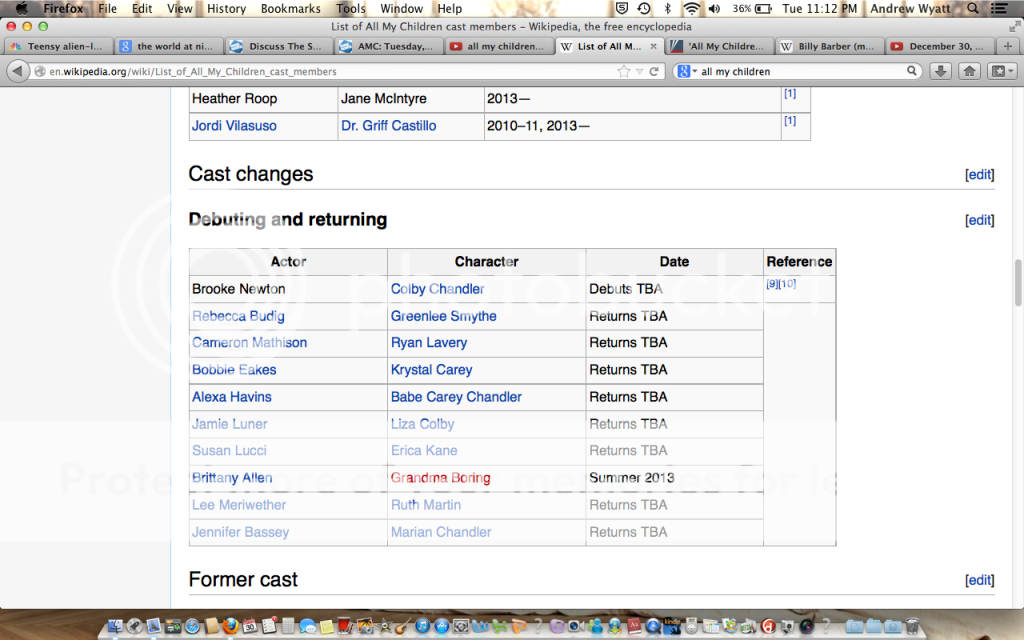Screen dimensions: 1024x640
Task: Launch Firefox from the Dock
Action: coord(229,626)
